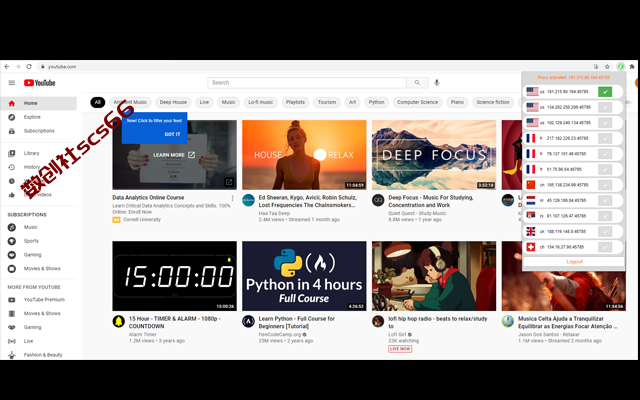Select the Python filter chip
This screenshot has width=640, height=400.
click(376, 102)
